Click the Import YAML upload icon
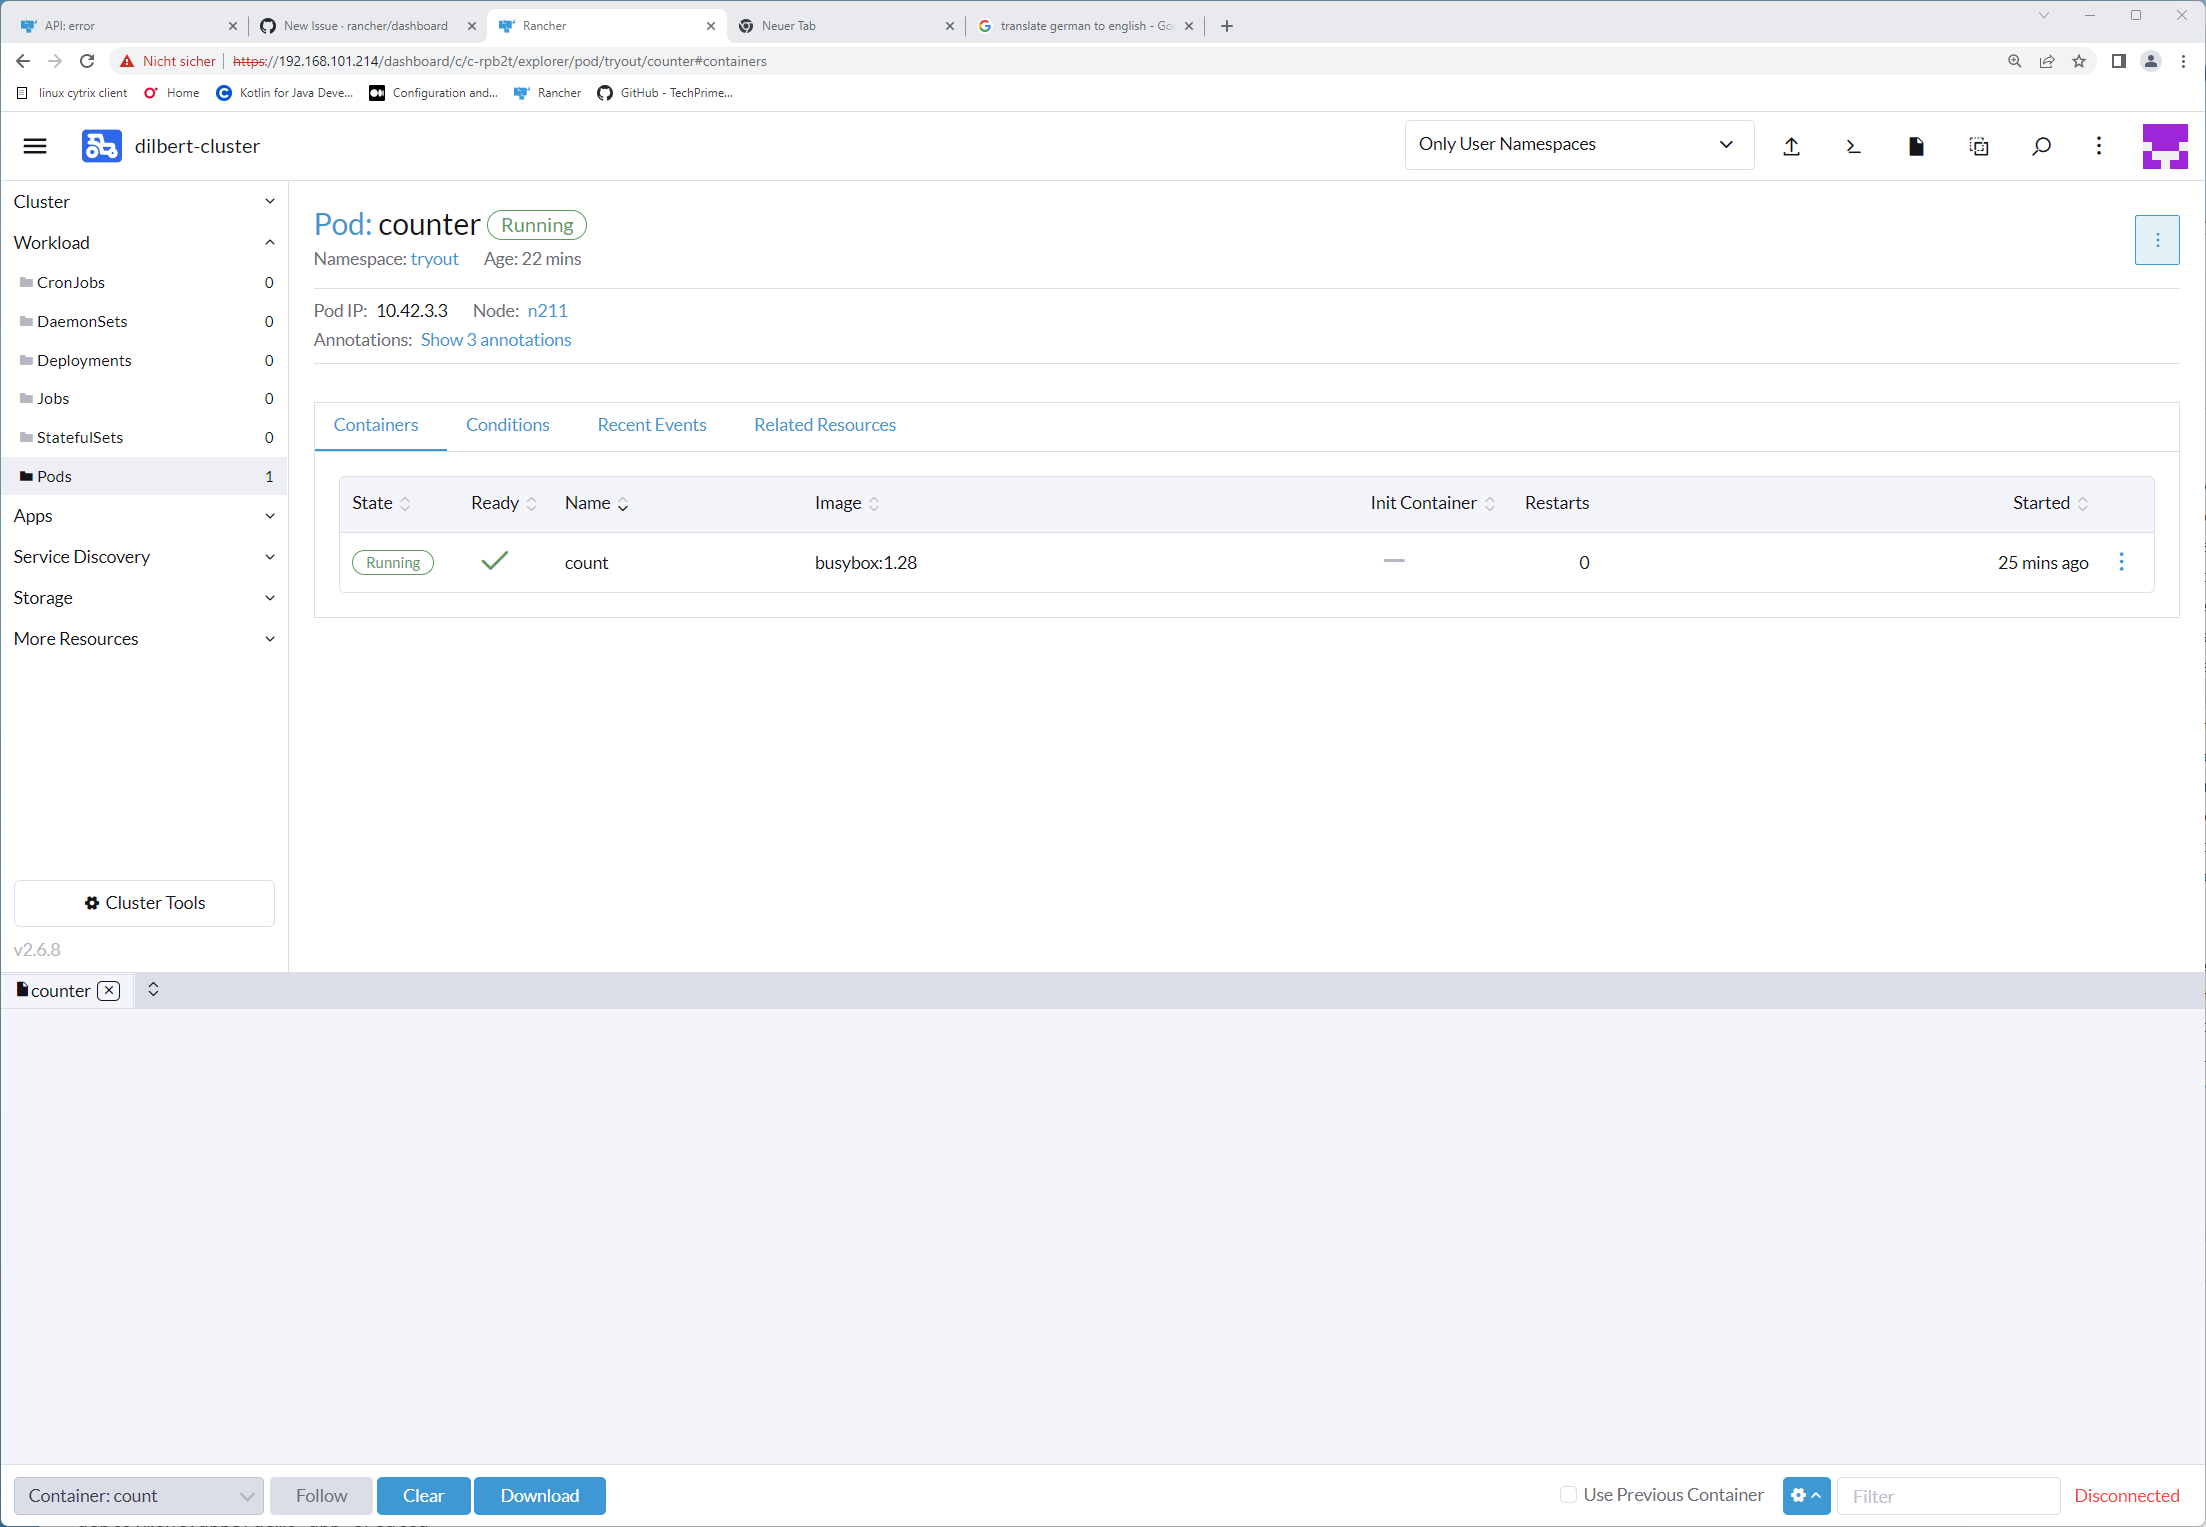The image size is (2206, 1527). [1791, 146]
